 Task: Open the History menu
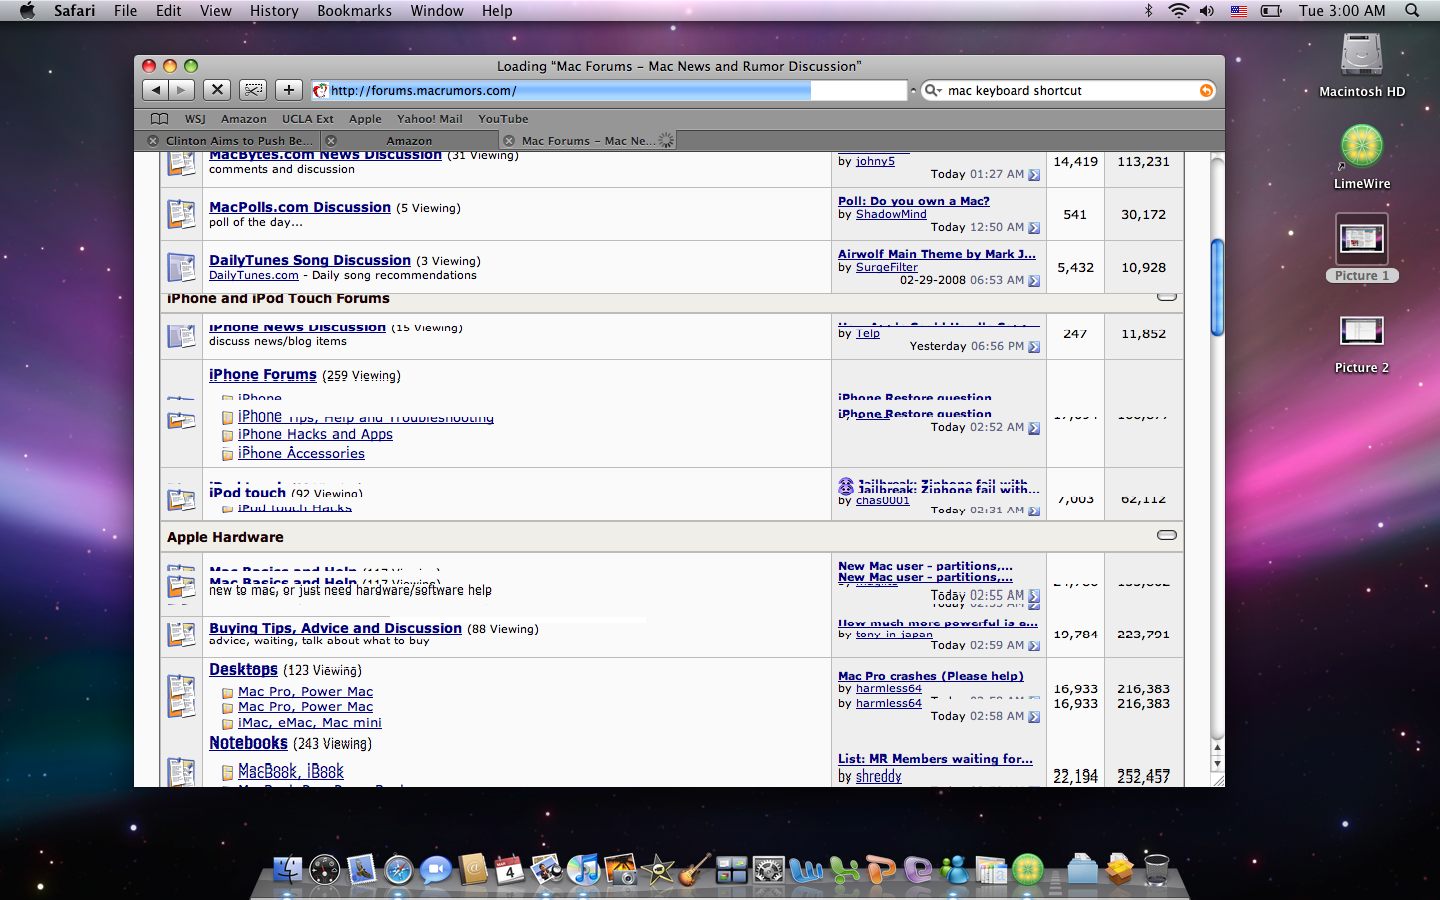pyautogui.click(x=274, y=11)
